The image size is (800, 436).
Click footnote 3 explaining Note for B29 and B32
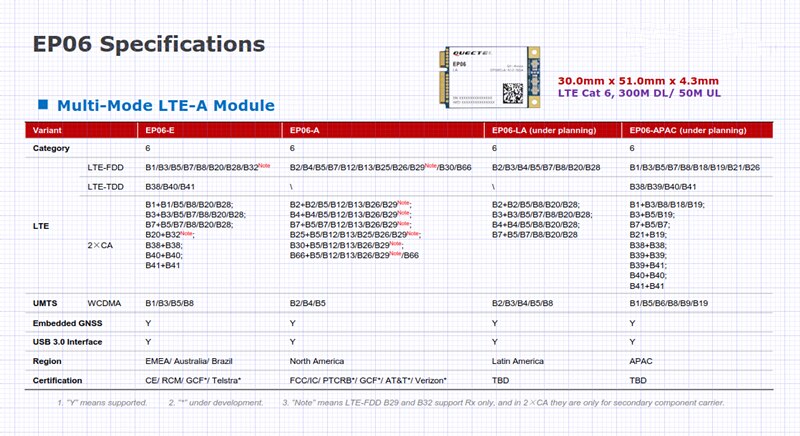pyautogui.click(x=504, y=403)
